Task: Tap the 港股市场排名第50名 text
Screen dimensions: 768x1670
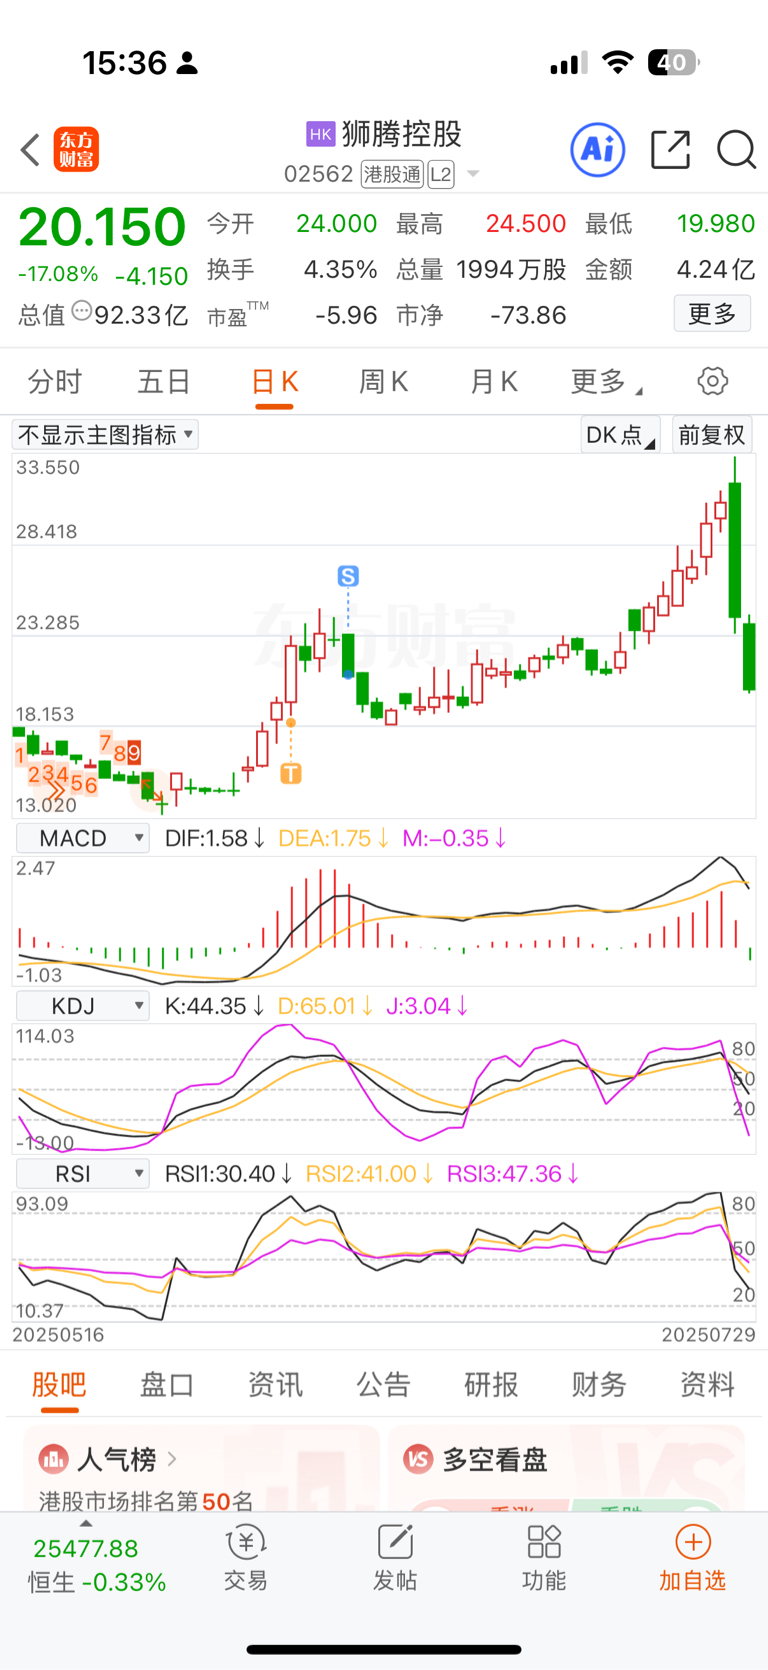Action: [x=146, y=1501]
